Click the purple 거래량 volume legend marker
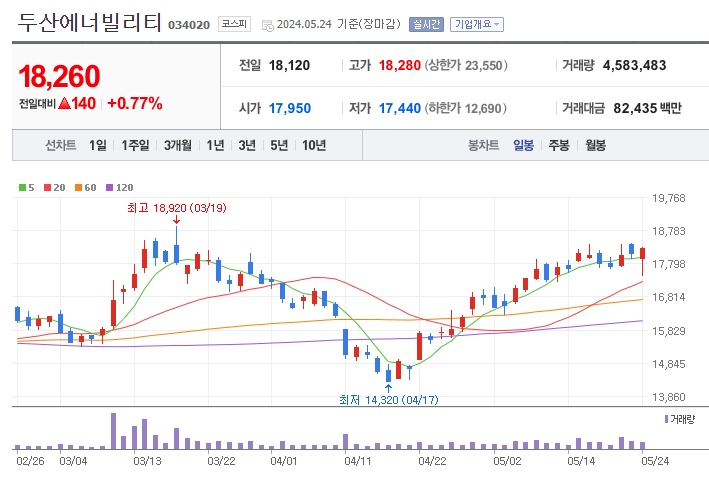This screenshot has width=709, height=479. click(666, 417)
